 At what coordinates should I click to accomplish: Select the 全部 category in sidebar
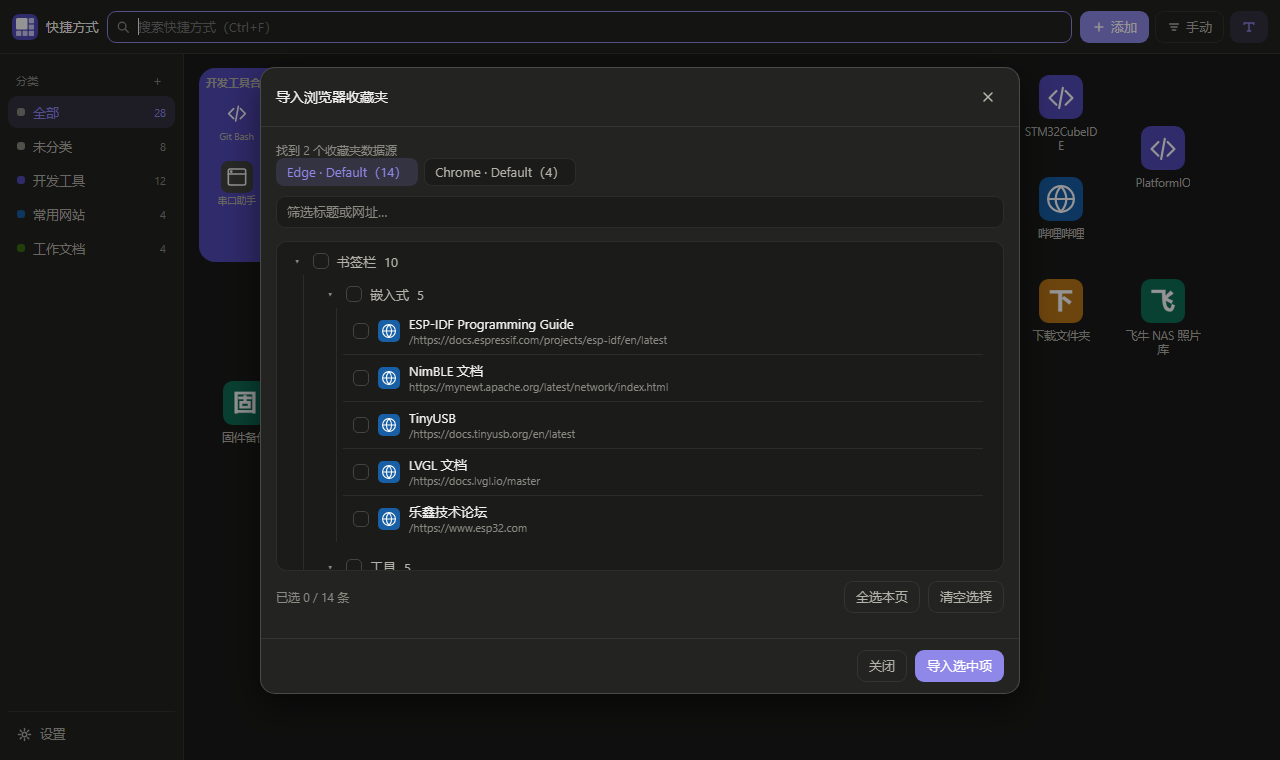point(91,113)
